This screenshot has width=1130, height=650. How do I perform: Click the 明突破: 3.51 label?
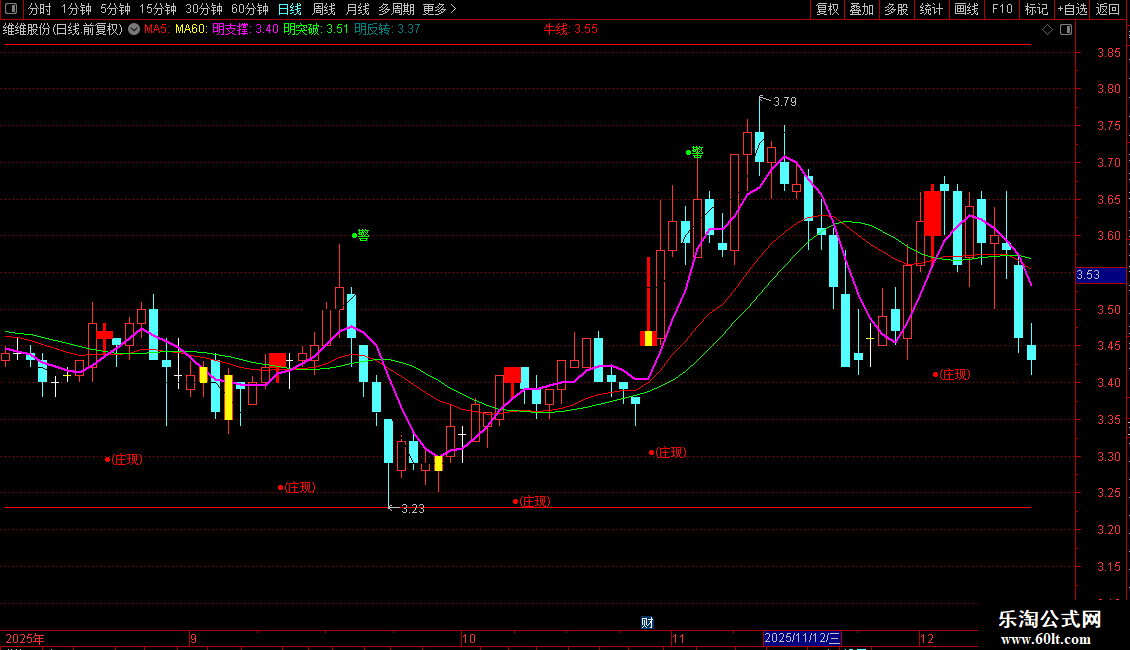tap(316, 30)
